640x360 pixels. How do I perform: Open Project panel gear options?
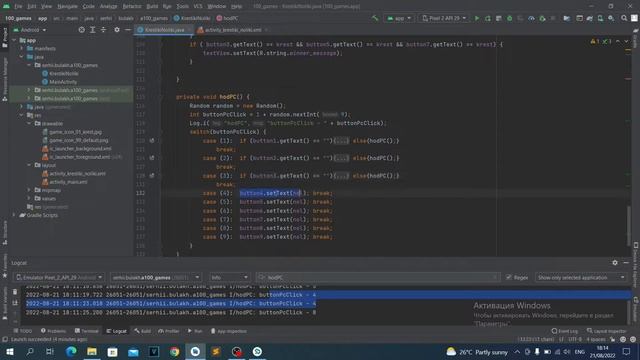coord(117,30)
